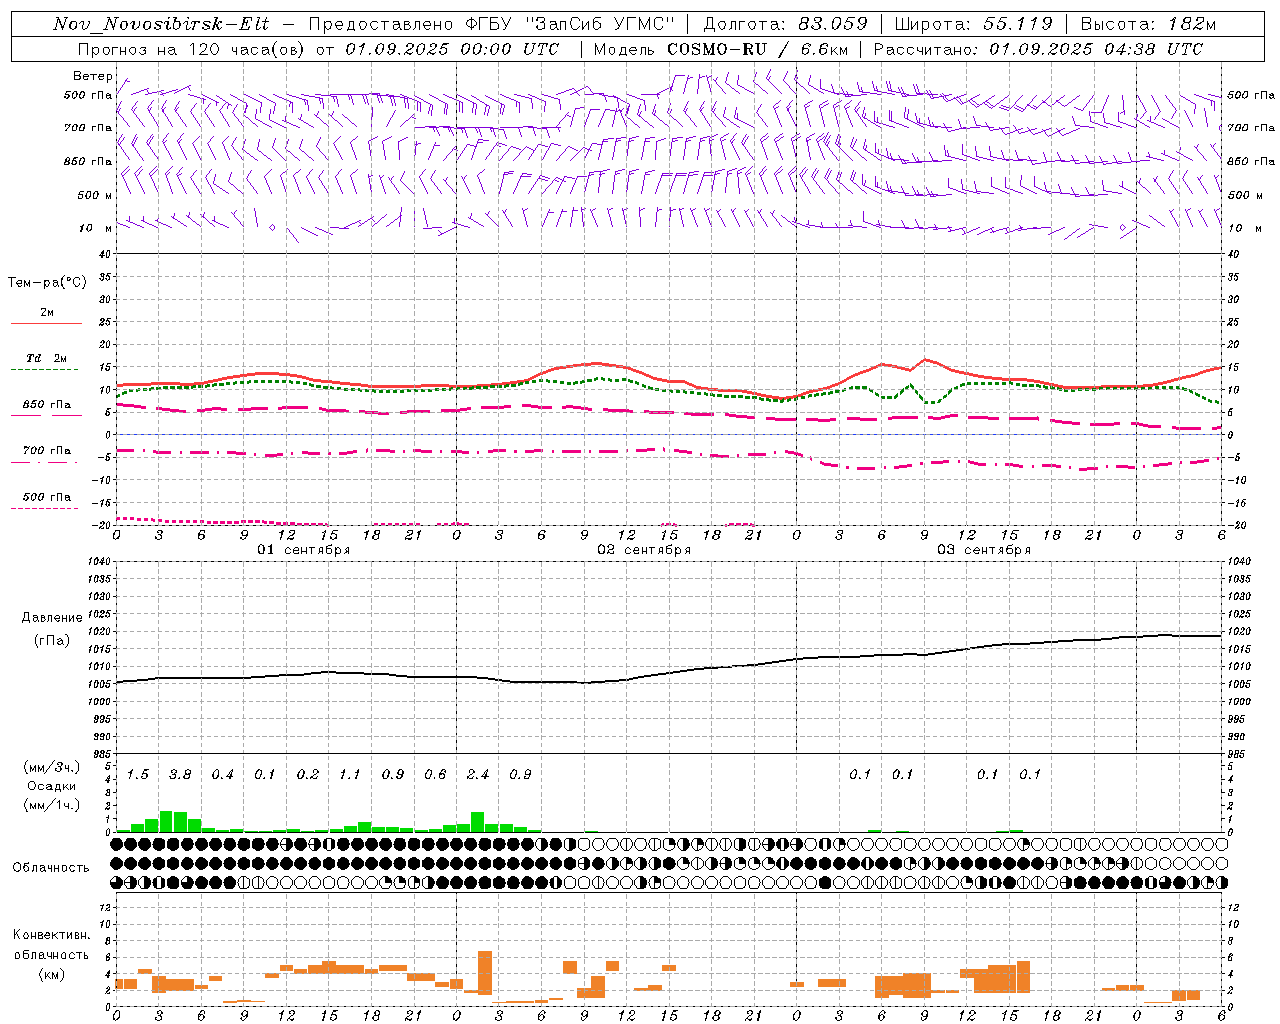Click the Долгота: 83.059 value

pyautogui.click(x=785, y=24)
